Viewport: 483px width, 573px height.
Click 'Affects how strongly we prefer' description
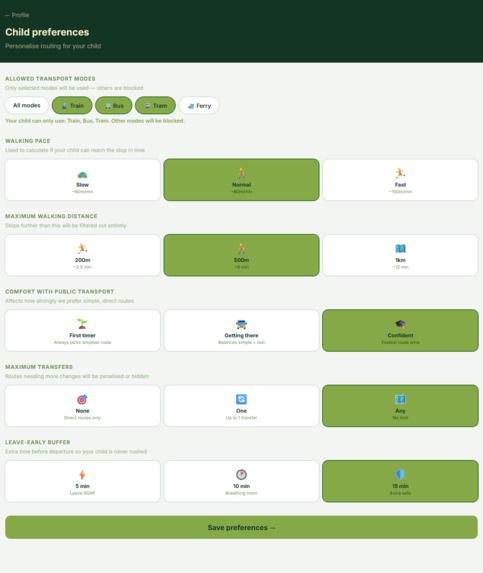69,301
